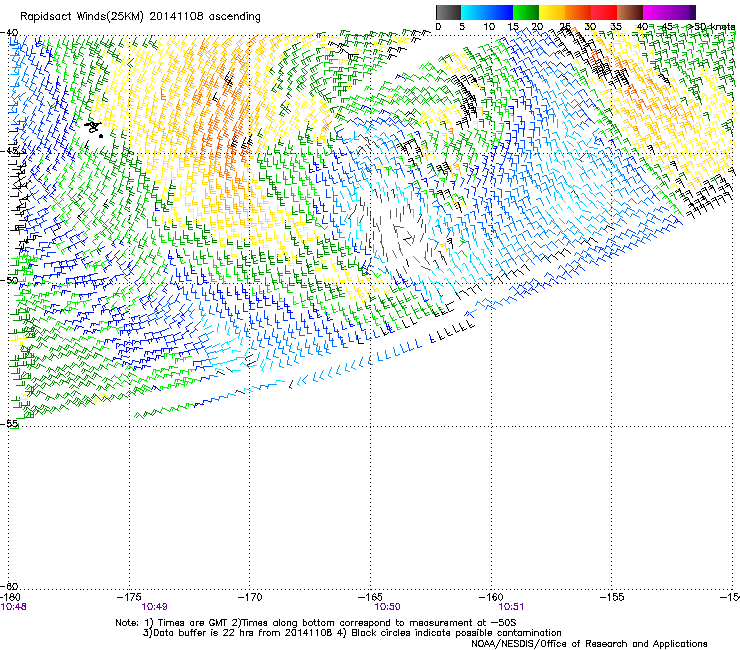740x650 pixels.
Task: Click the yellow 20-25 knots color swatch
Action: [552, 12]
